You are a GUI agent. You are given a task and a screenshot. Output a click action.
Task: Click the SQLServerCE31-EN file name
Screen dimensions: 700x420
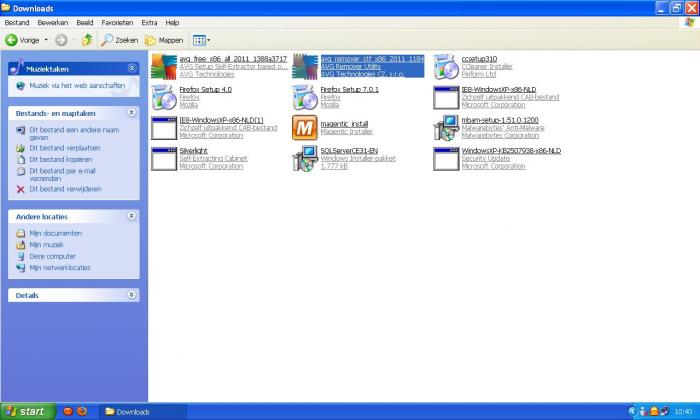[x=349, y=150]
